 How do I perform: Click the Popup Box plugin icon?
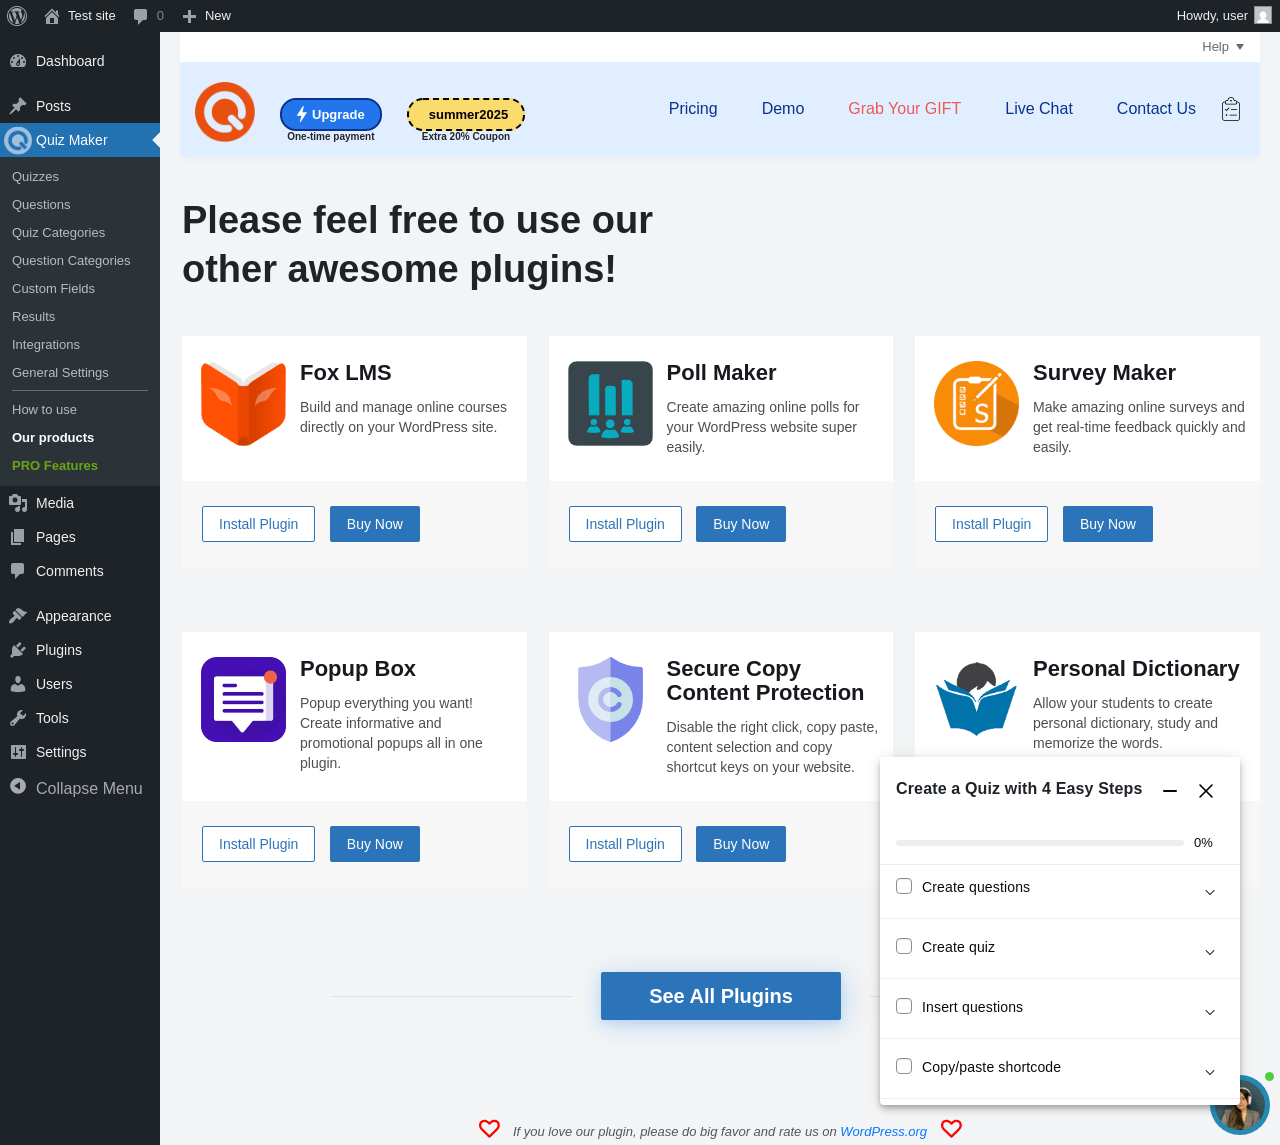pyautogui.click(x=244, y=700)
